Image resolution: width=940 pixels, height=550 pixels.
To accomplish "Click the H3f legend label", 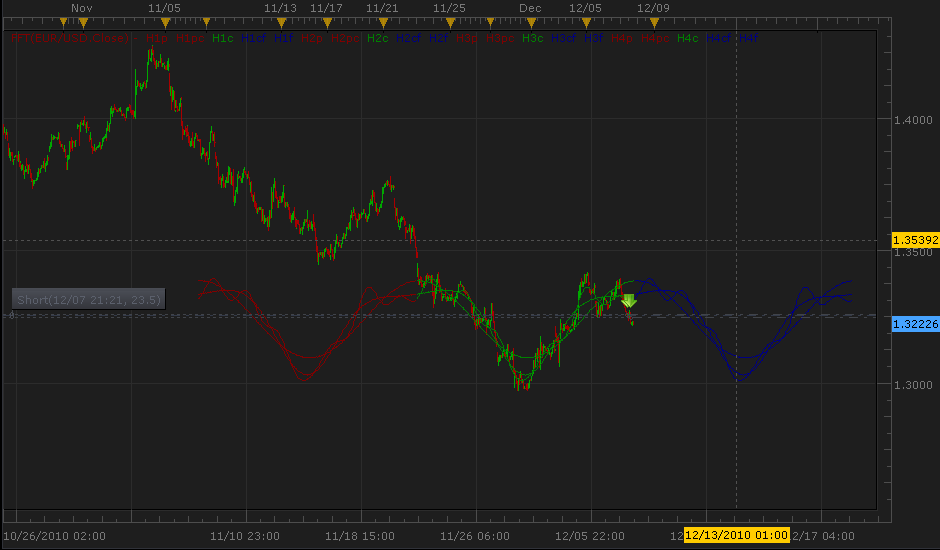I will coord(593,38).
